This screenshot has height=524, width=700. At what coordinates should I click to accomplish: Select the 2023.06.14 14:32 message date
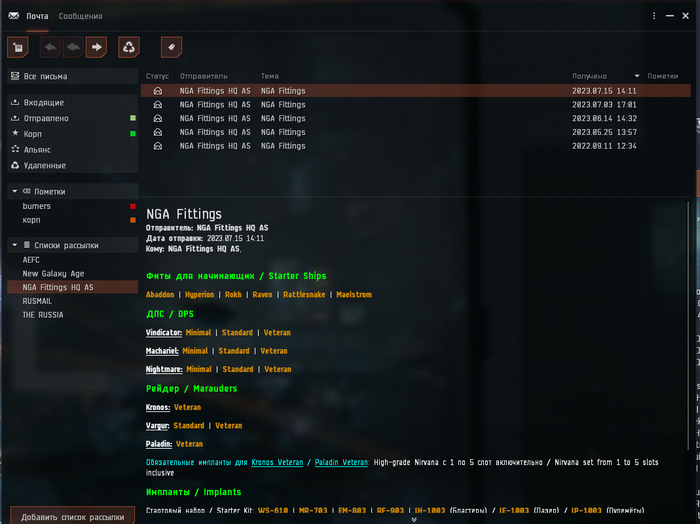[x=604, y=118]
